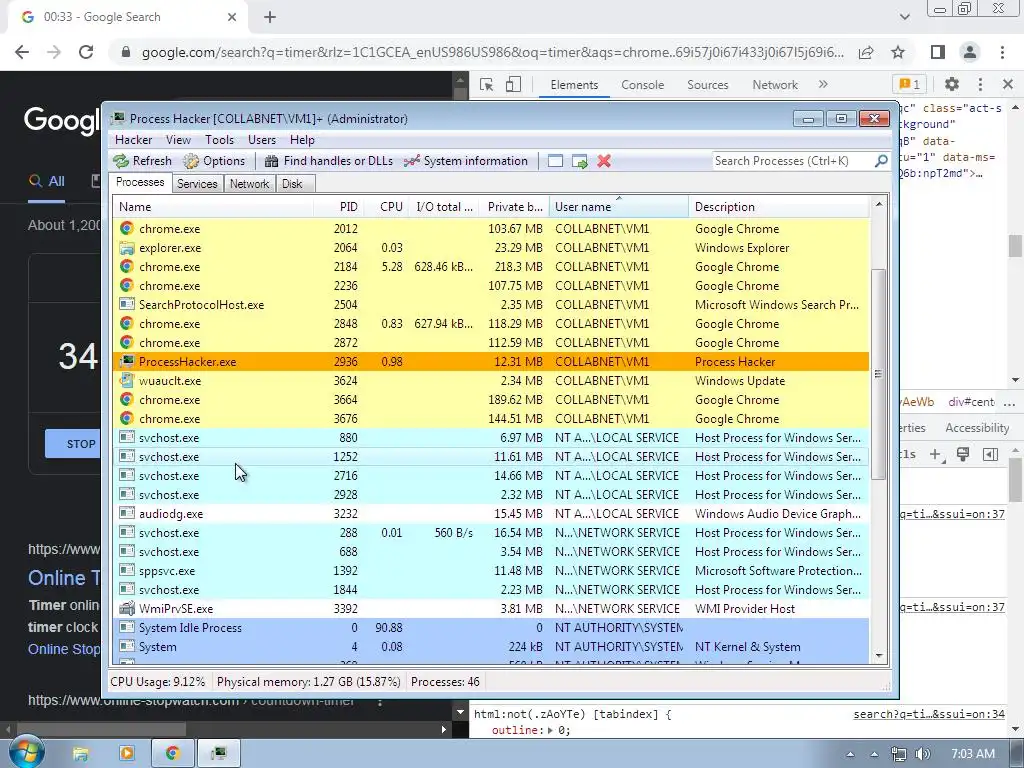The image size is (1024, 768).
Task: Click the volume icon in system tray
Action: [923, 754]
